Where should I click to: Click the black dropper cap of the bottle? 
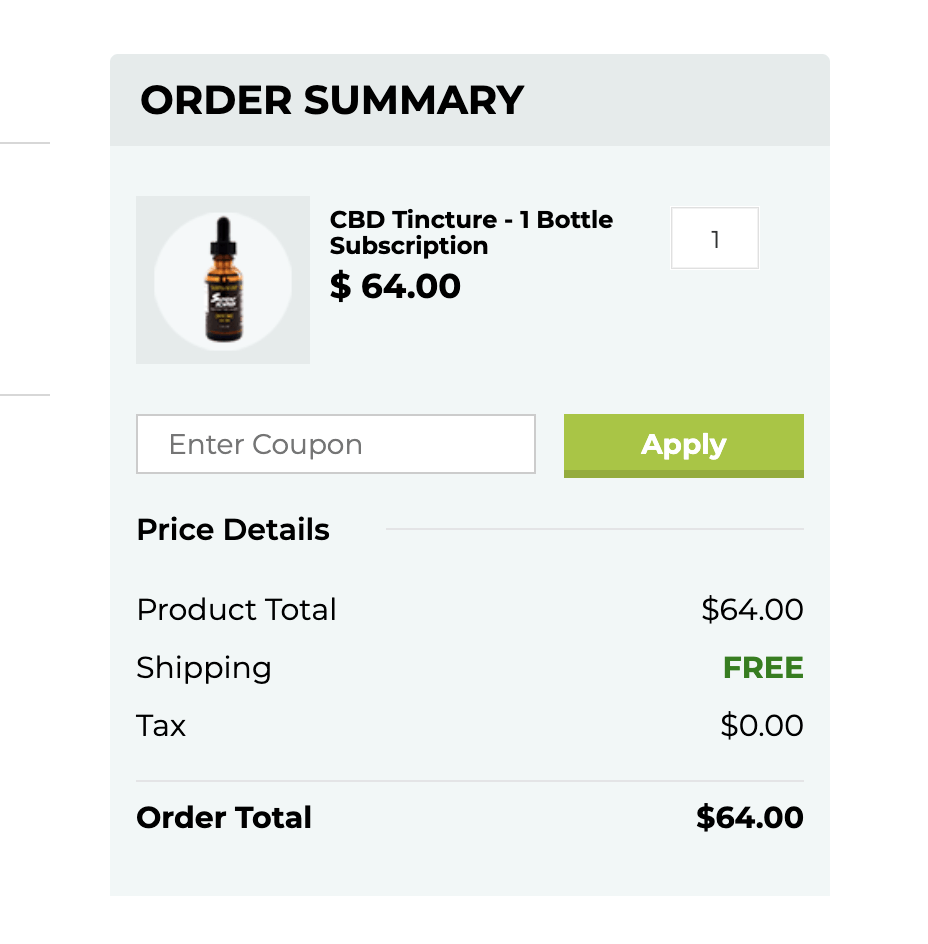[x=223, y=236]
